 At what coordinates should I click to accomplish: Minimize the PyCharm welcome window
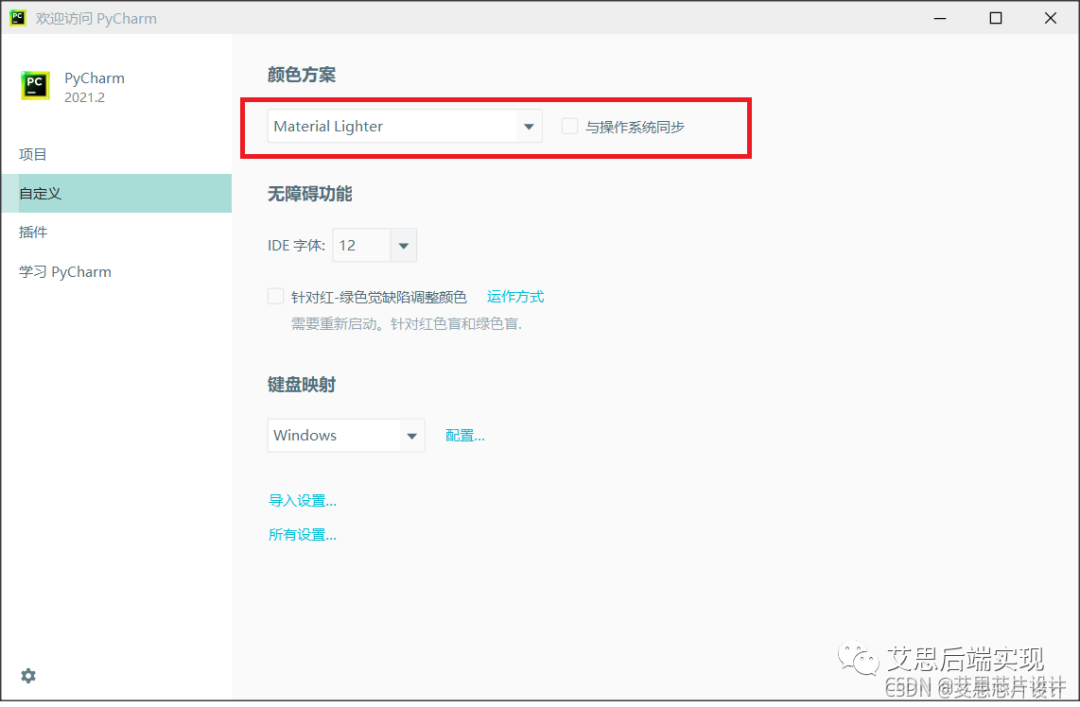pyautogui.click(x=941, y=18)
